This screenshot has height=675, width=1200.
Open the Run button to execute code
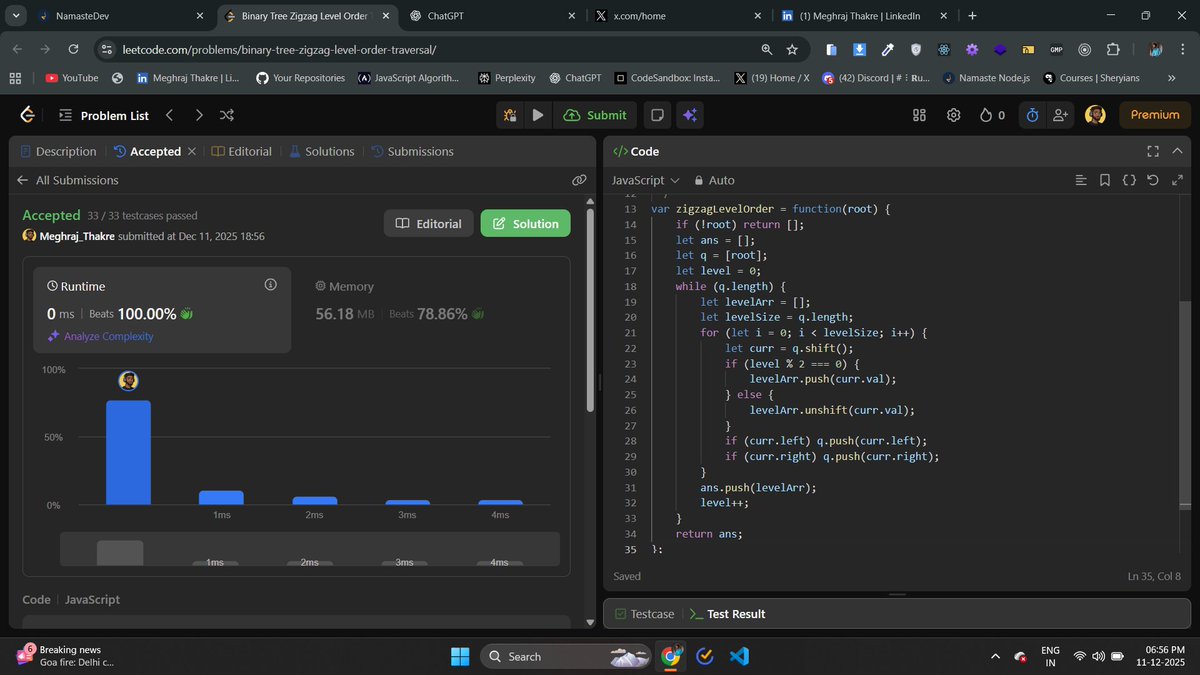[x=538, y=115]
